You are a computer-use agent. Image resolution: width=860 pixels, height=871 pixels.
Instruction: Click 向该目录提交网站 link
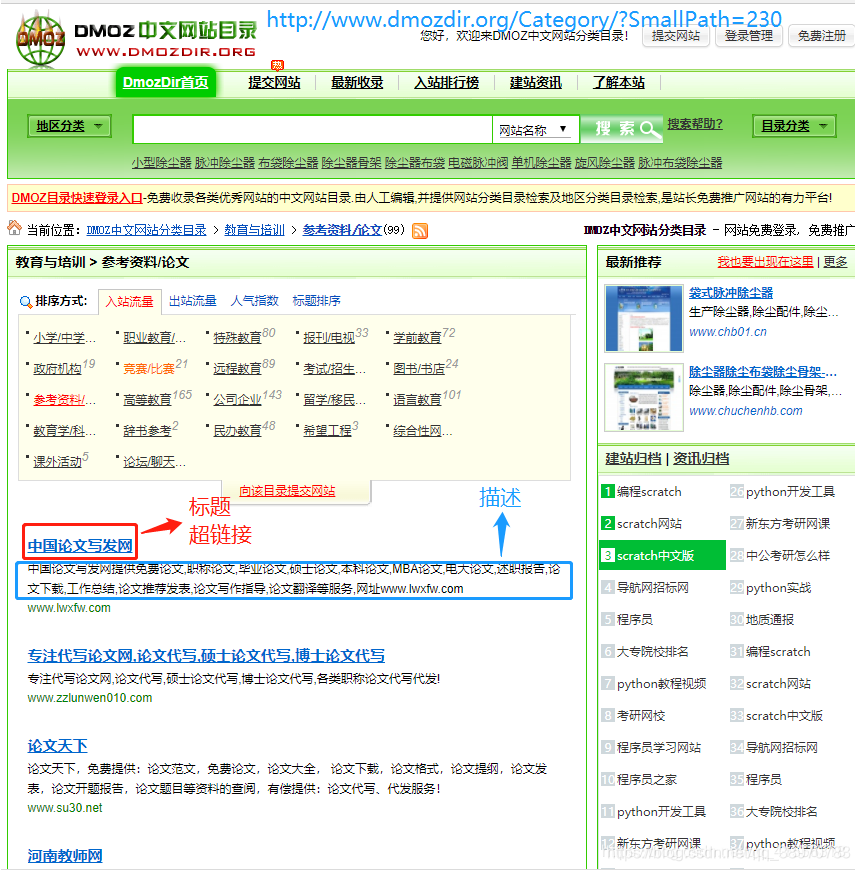[287, 491]
